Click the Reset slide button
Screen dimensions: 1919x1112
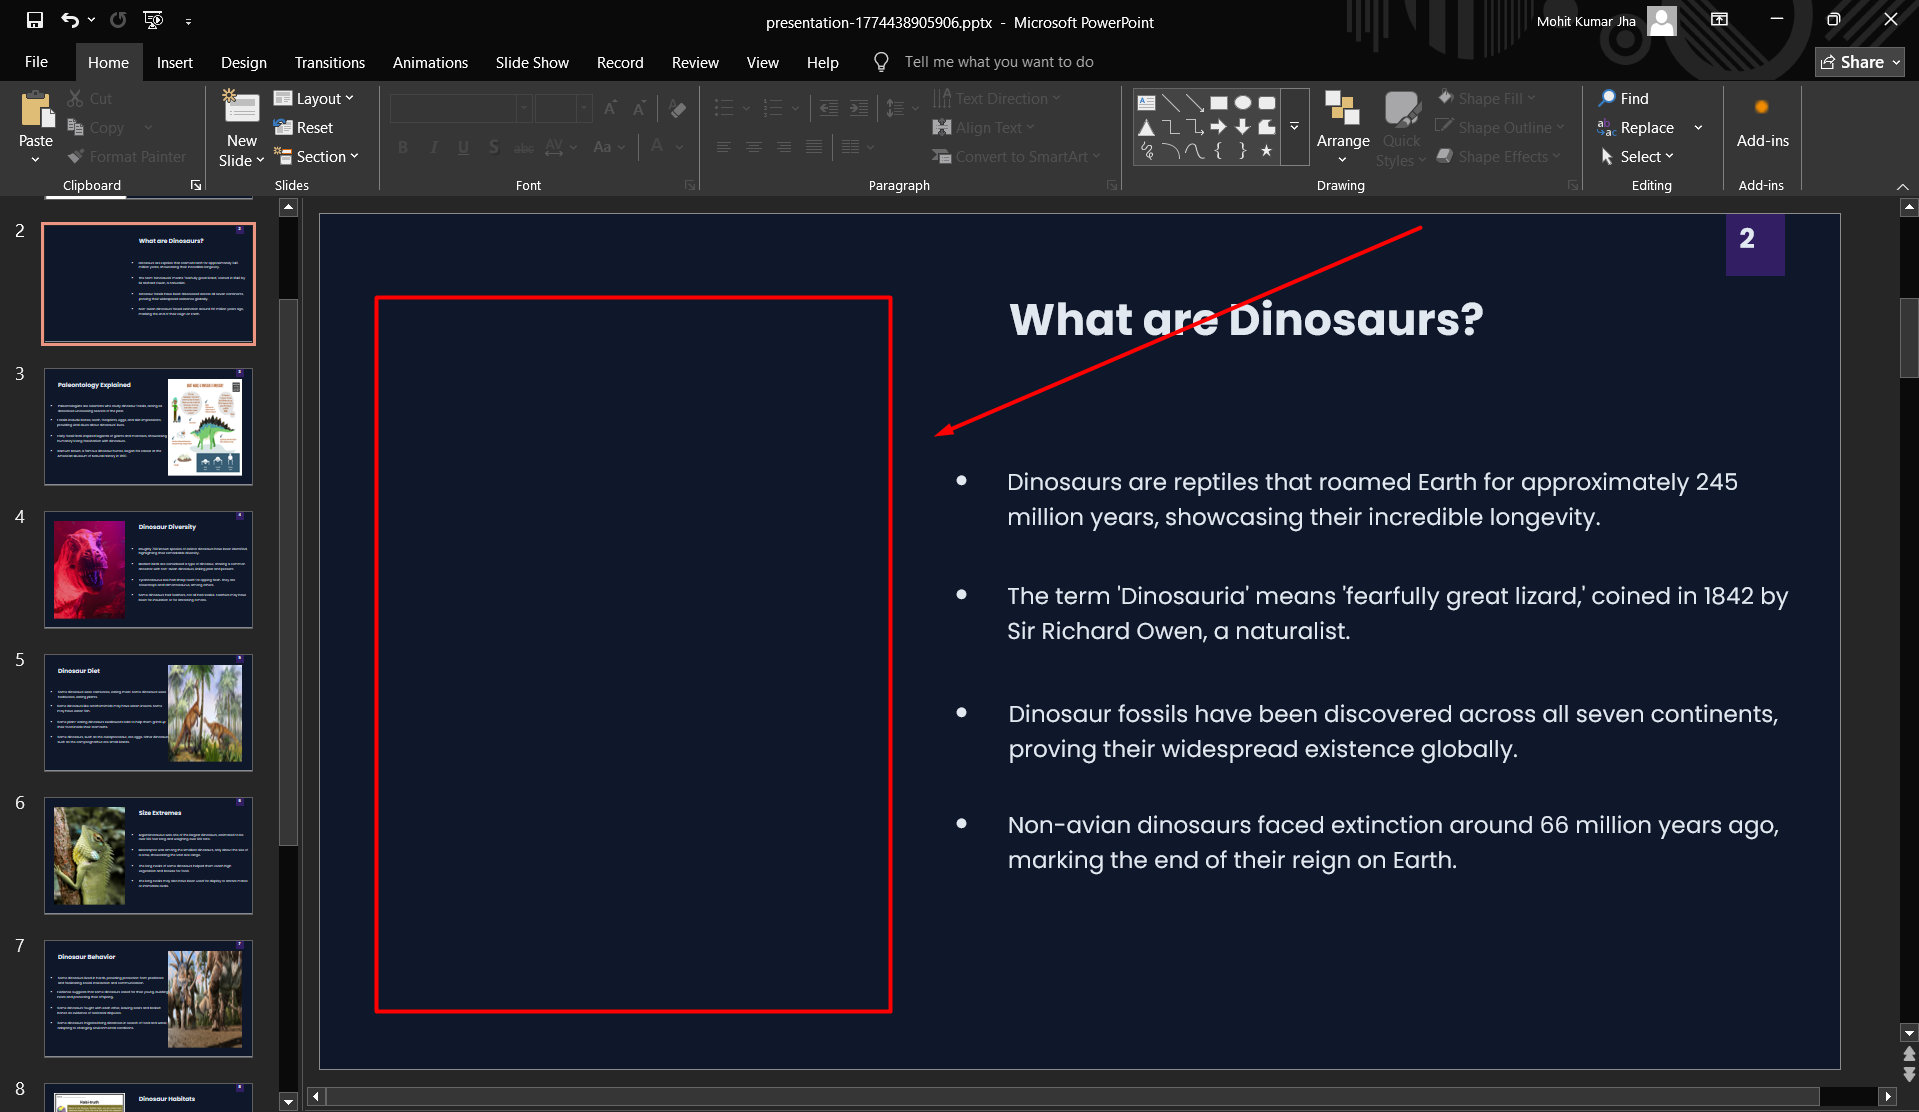(304, 128)
